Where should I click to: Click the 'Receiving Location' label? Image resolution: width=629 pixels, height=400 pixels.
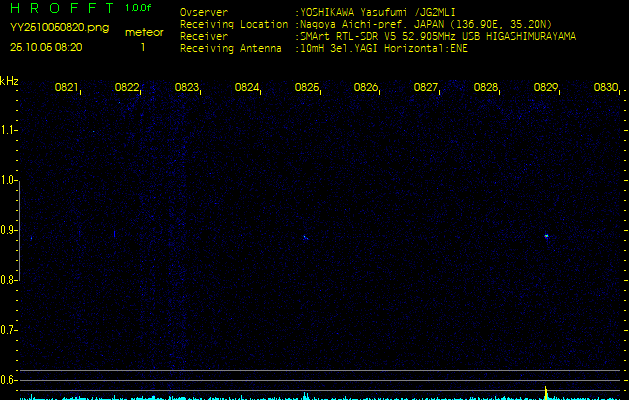pos(234,24)
